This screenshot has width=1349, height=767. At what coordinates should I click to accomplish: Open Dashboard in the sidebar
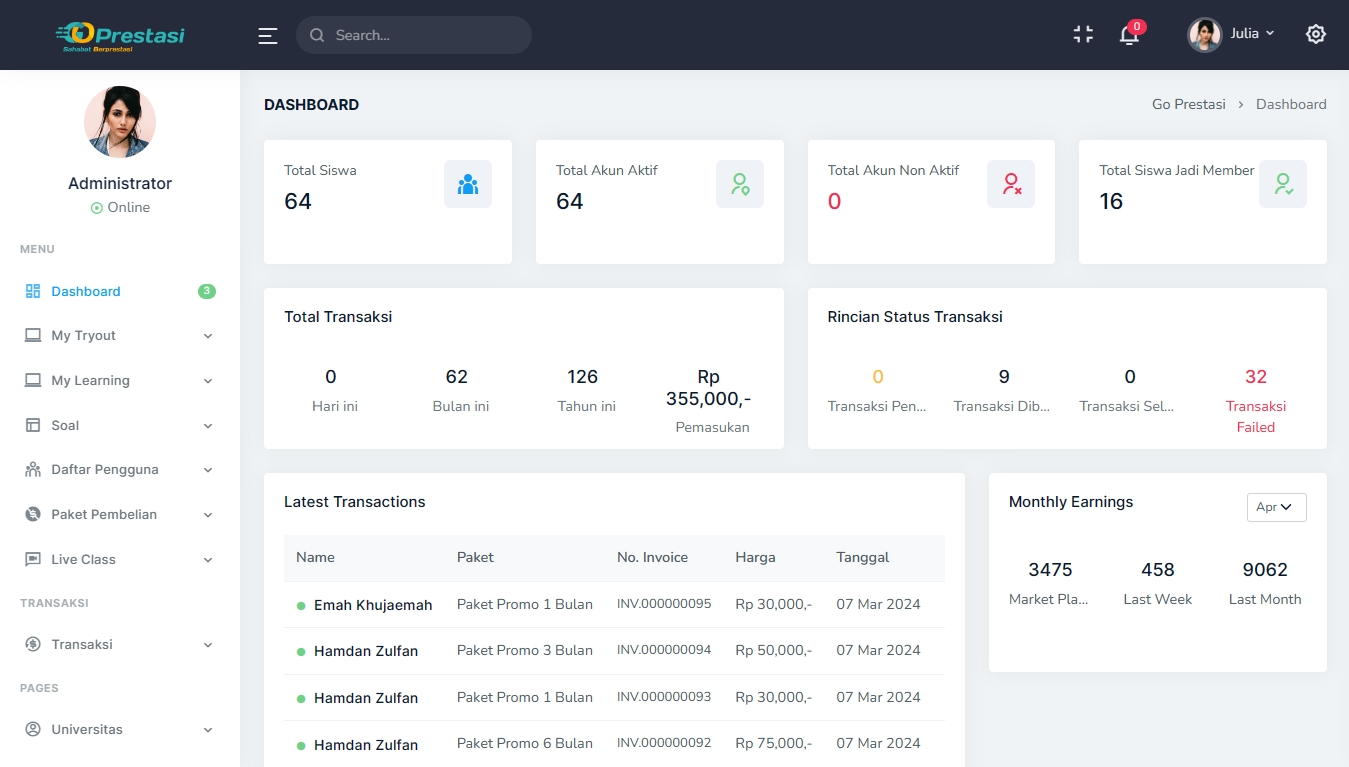[120, 291]
